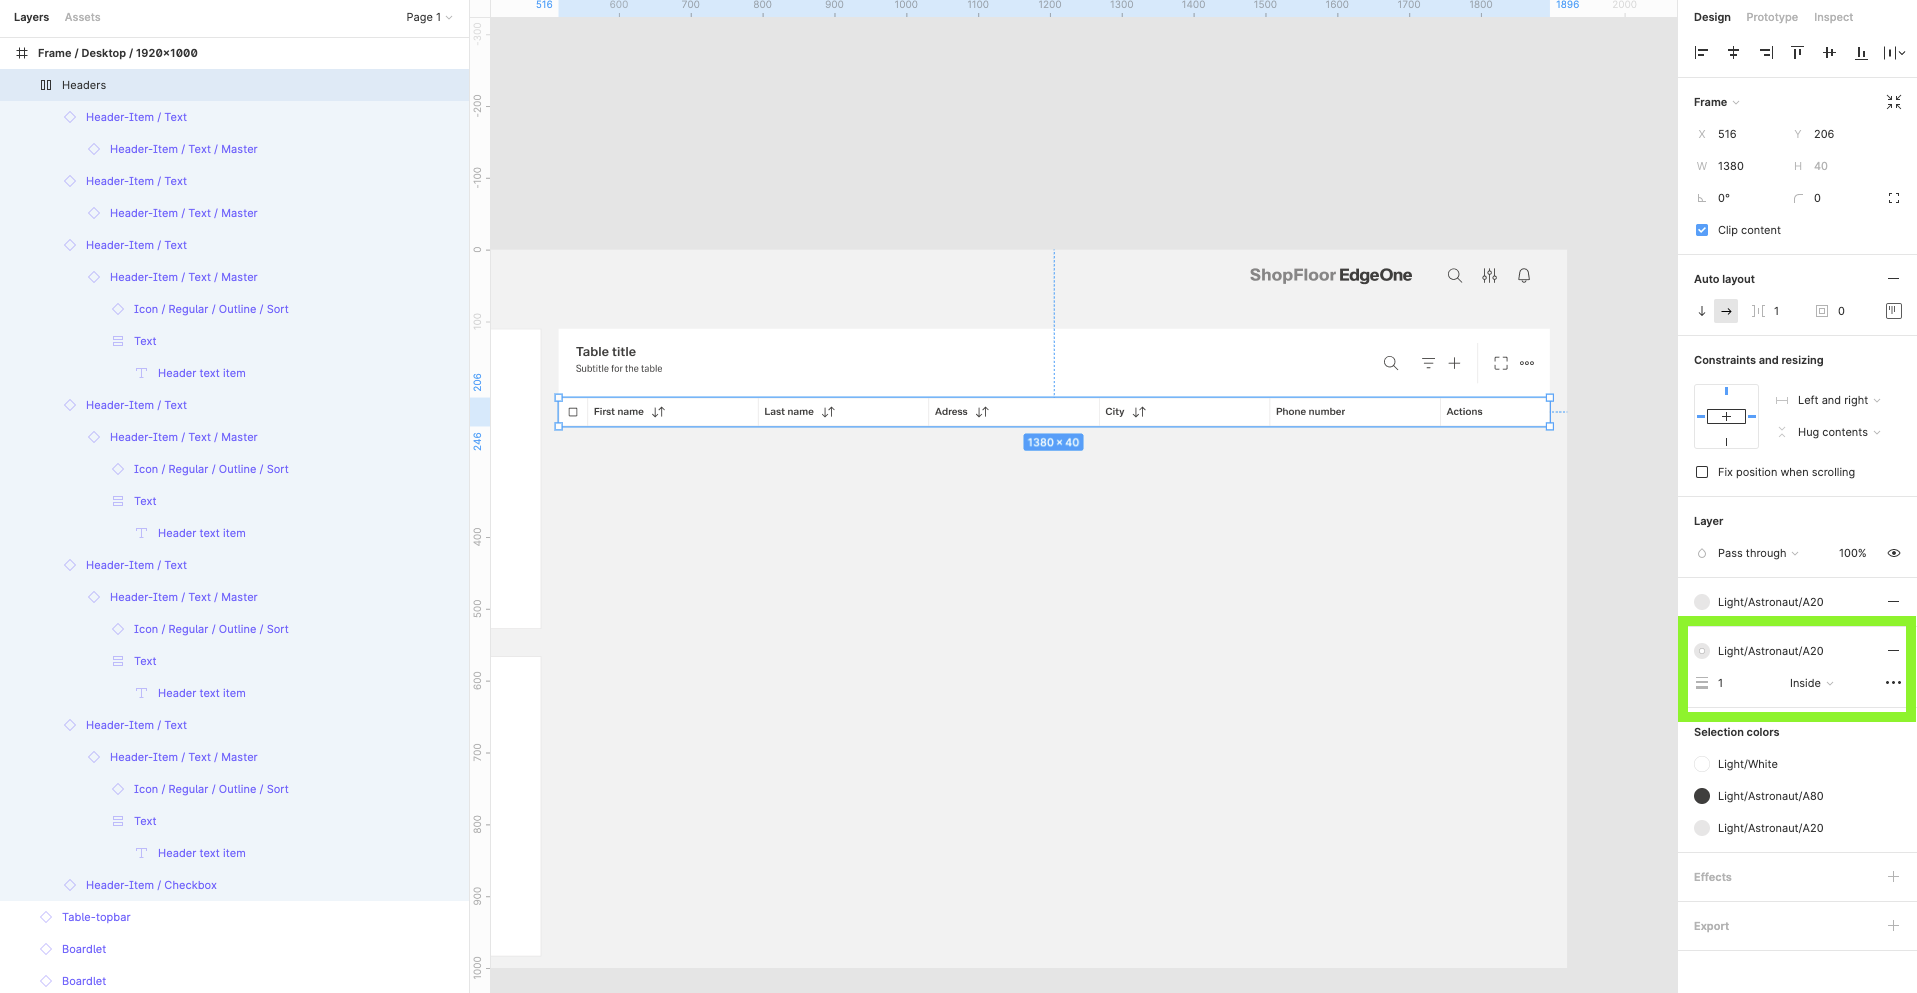Click the independent corners icon
The width and height of the screenshot is (1917, 993).
tap(1893, 198)
